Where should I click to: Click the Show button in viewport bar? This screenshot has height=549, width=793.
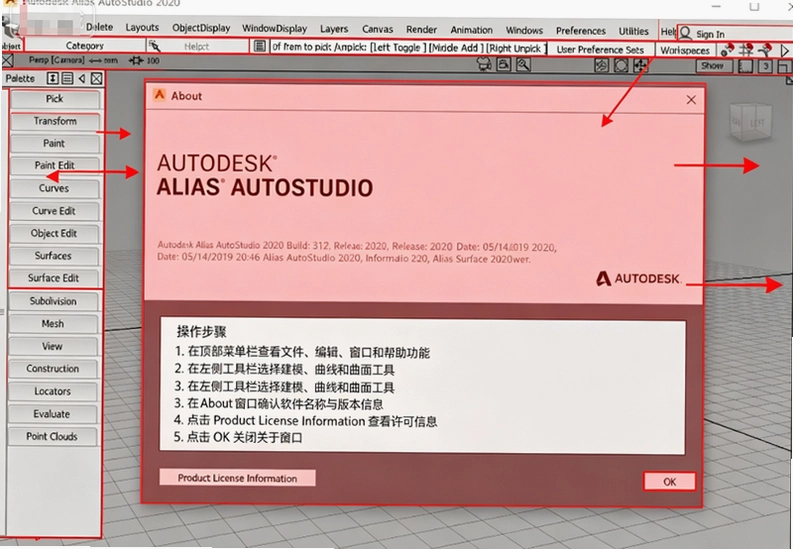click(712, 66)
